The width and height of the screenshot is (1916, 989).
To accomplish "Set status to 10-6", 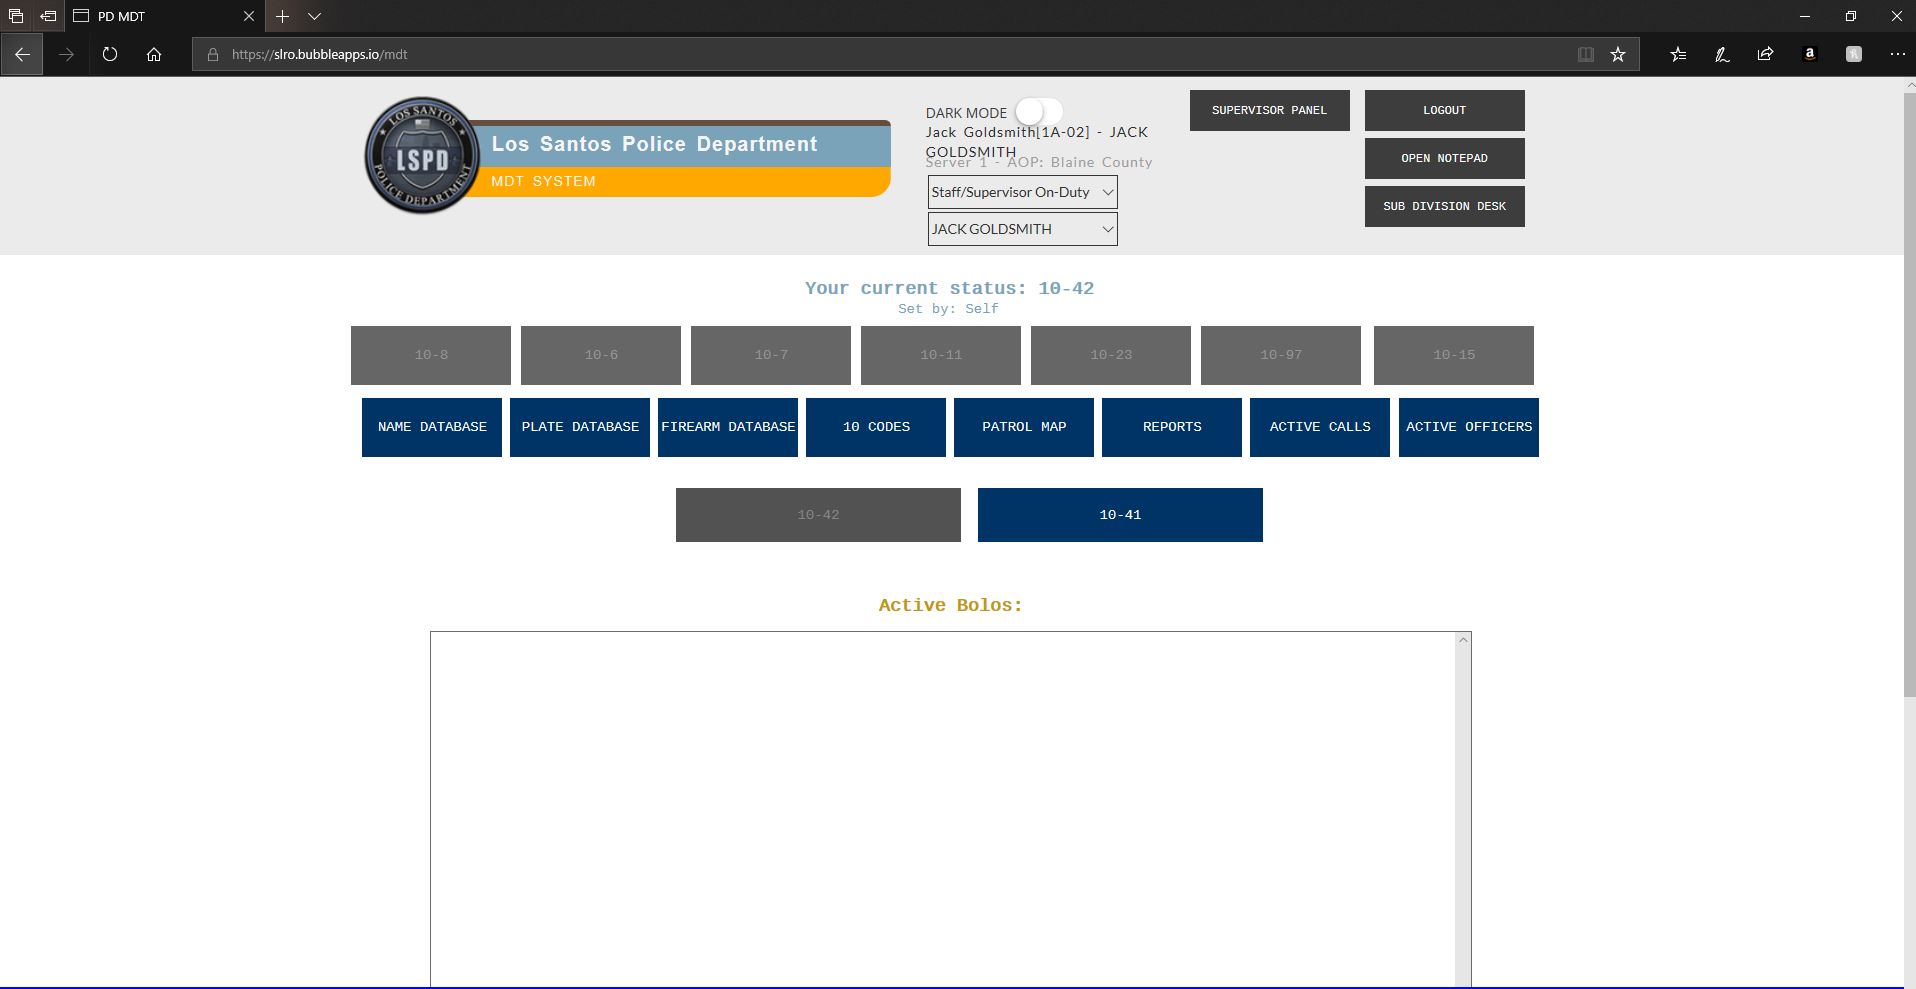I will click(601, 355).
